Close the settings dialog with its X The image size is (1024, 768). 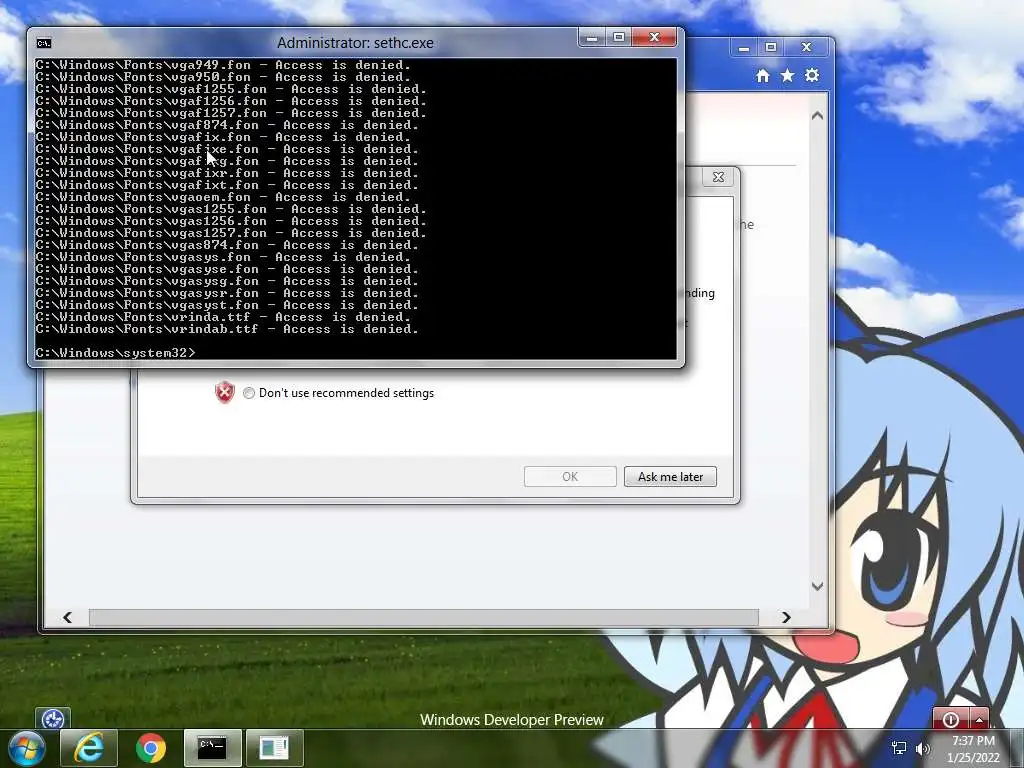pos(718,177)
